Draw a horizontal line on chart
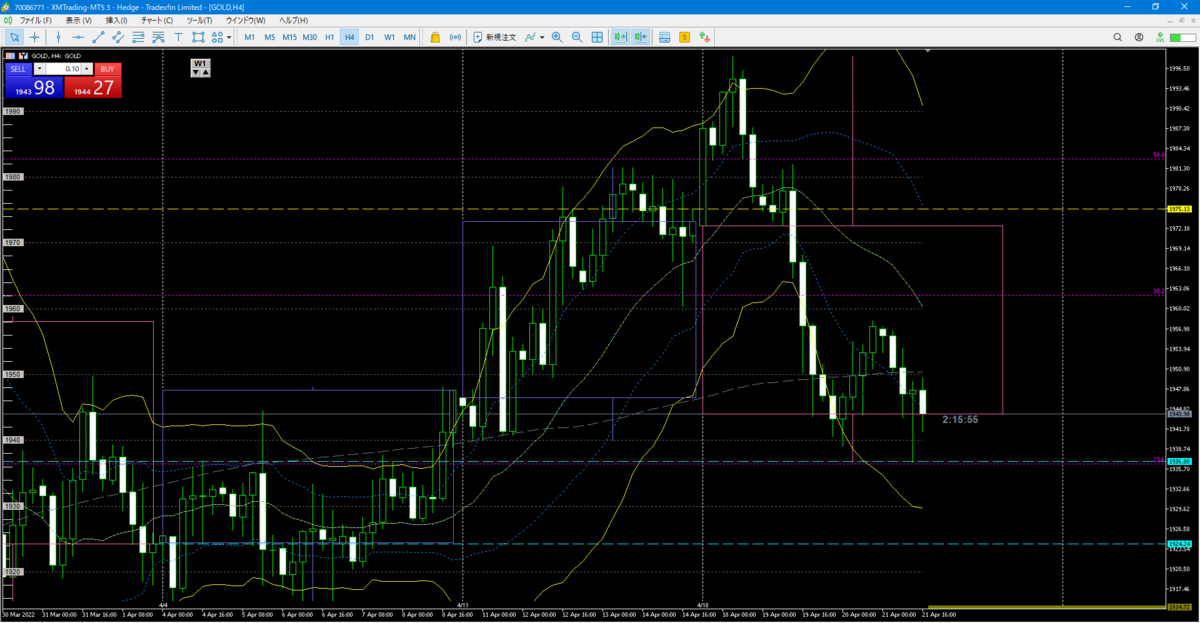1200x623 pixels. (x=78, y=37)
